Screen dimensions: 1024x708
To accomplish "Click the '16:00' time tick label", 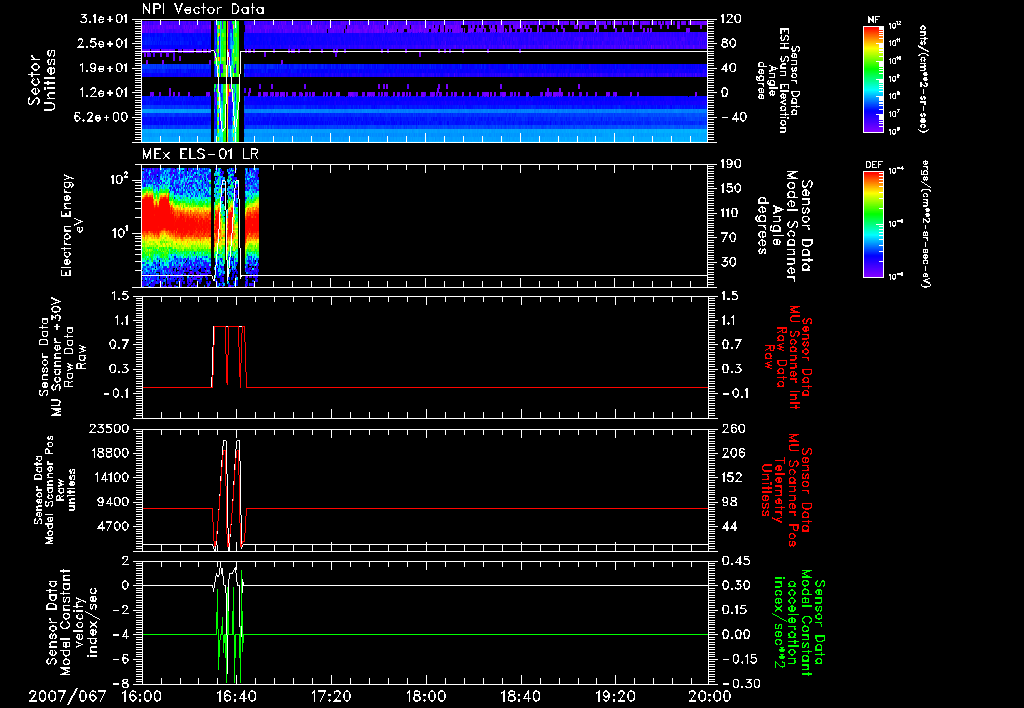I will click(142, 696).
